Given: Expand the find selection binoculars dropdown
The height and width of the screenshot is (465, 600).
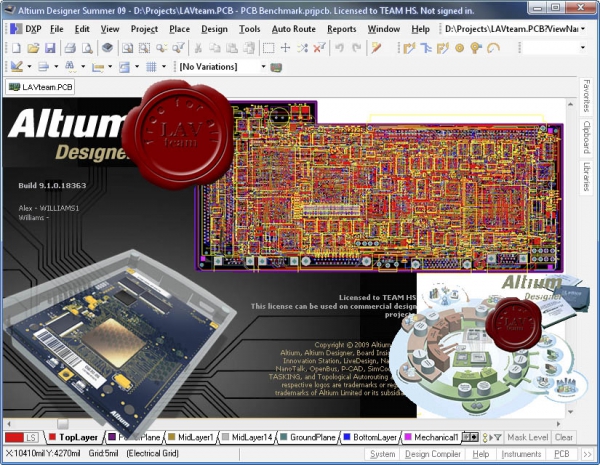Looking at the screenshot, I should [x=83, y=67].
